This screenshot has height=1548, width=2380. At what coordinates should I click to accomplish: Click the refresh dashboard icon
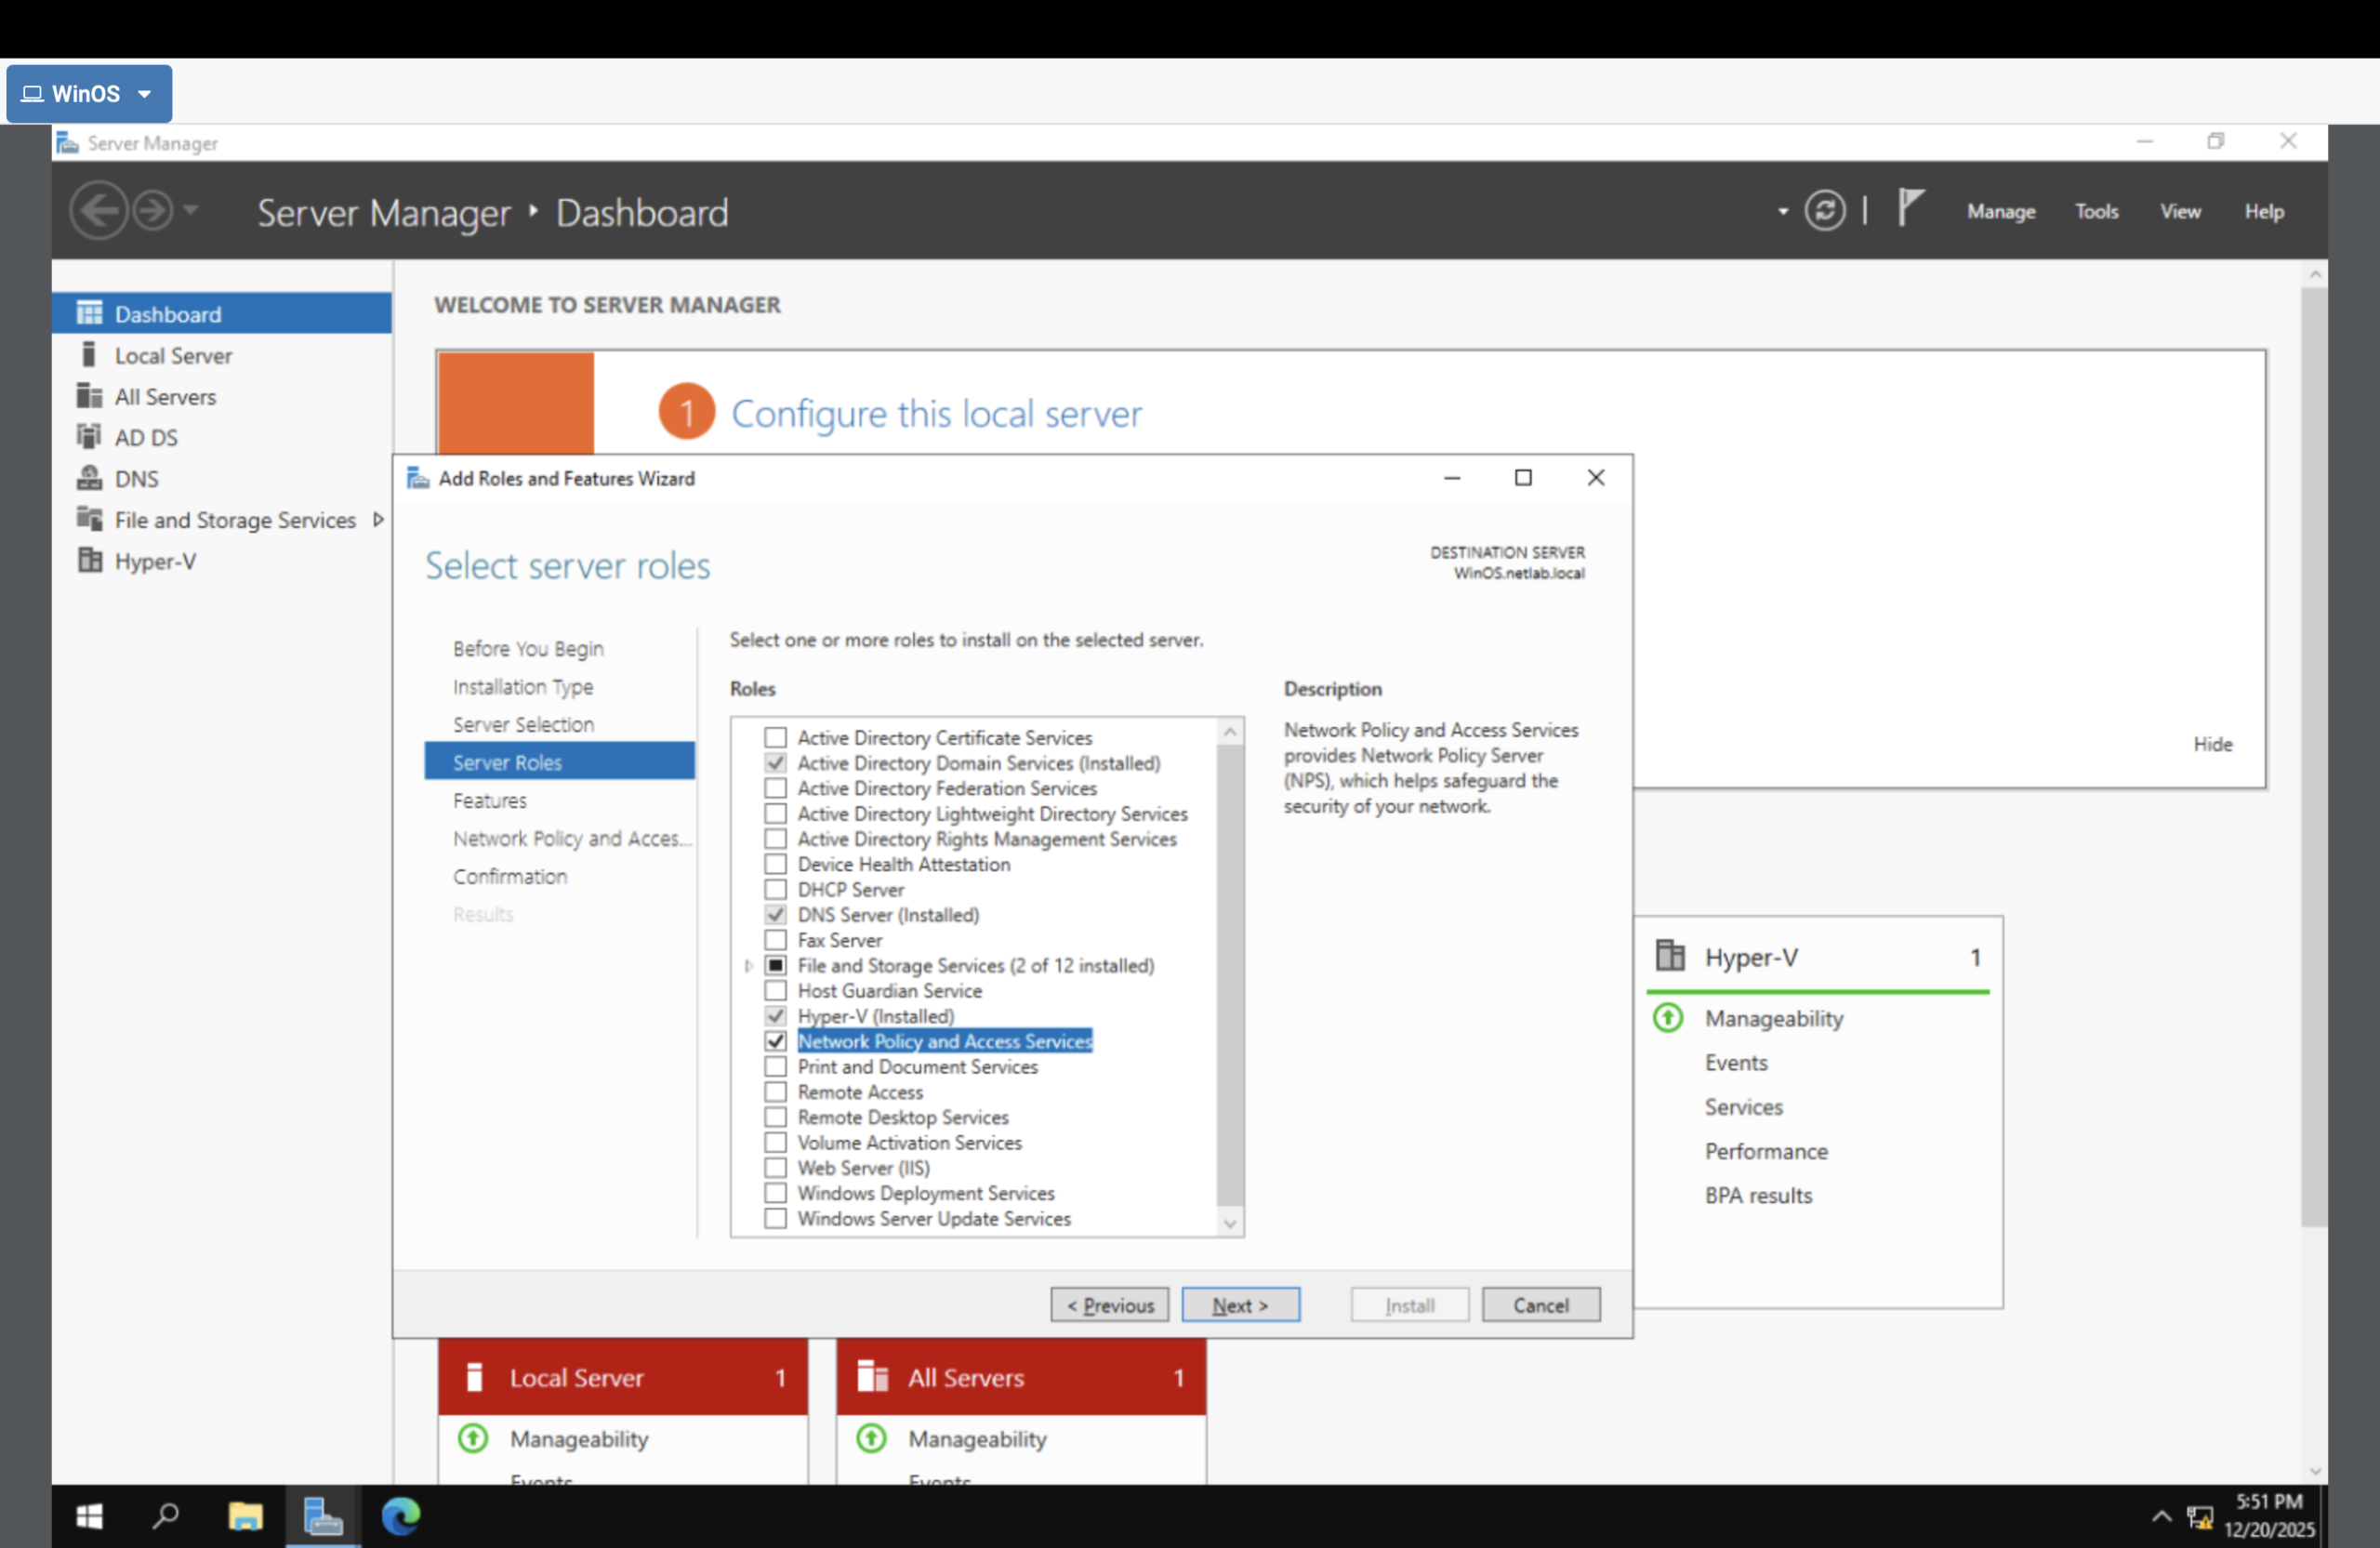[x=1825, y=210]
